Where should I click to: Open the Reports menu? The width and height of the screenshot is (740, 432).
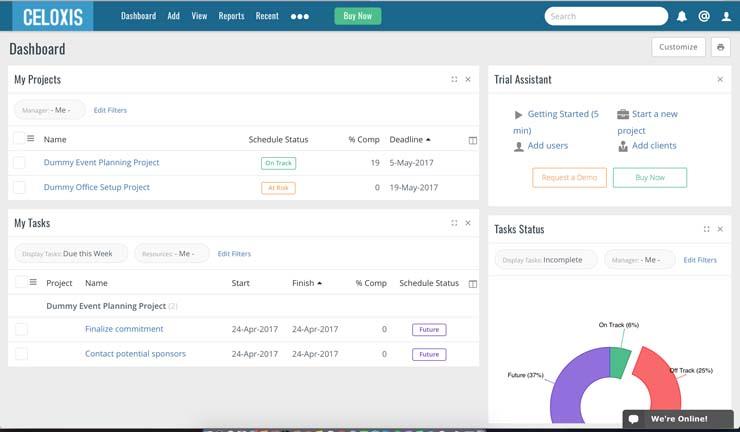(231, 16)
